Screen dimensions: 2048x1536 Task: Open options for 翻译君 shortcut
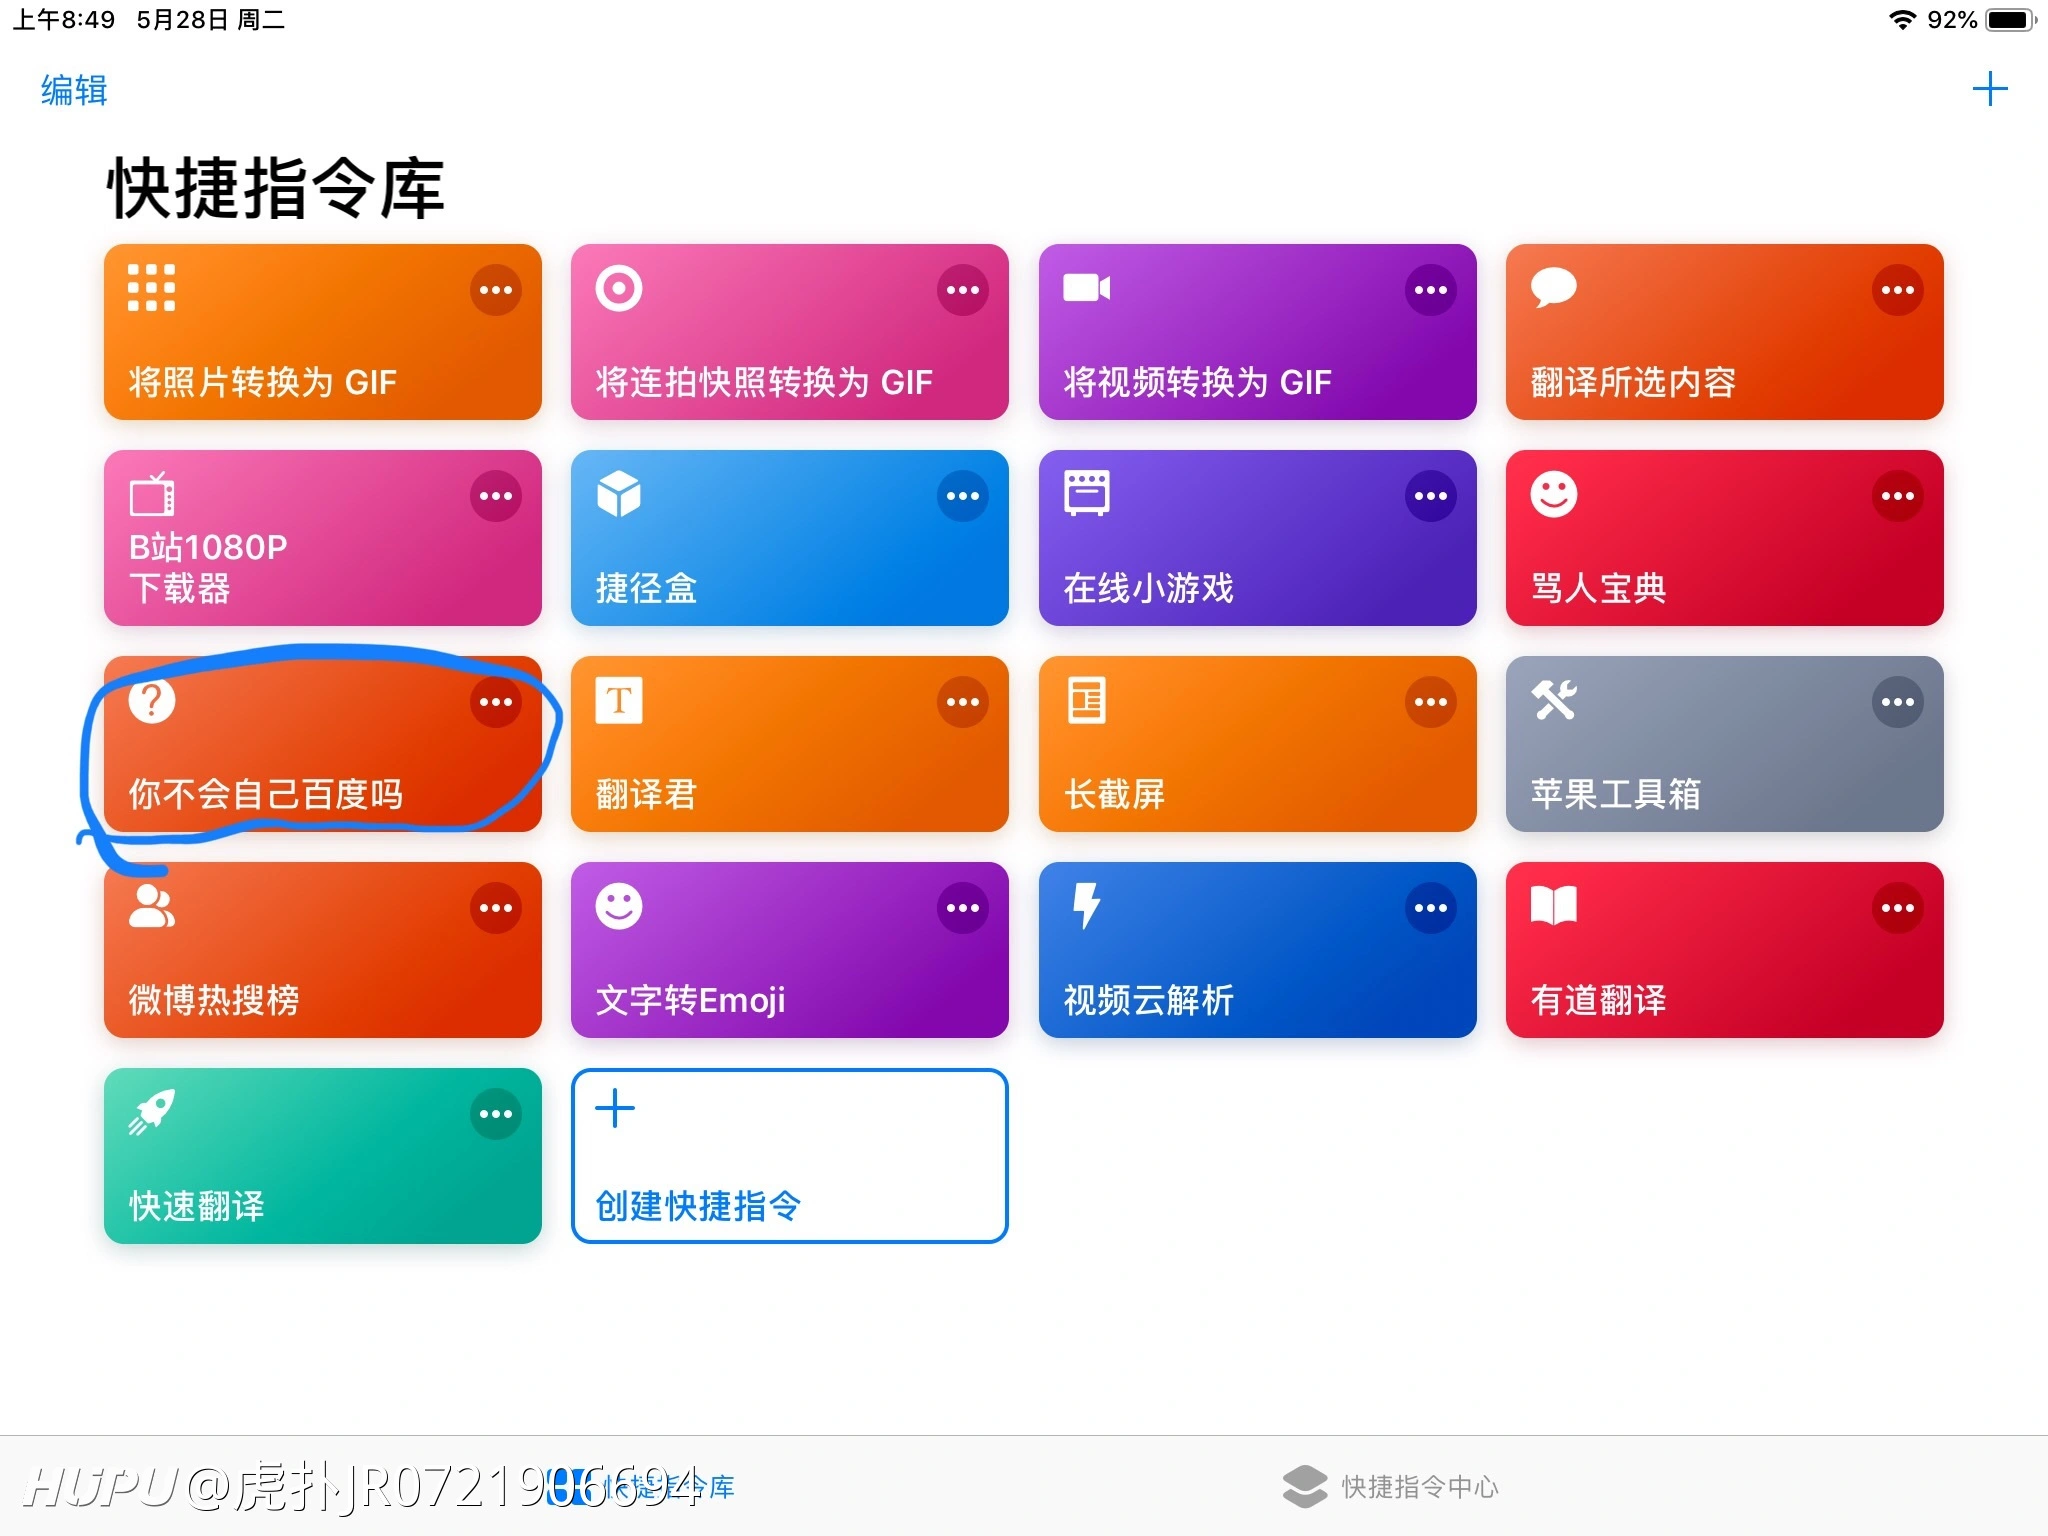[963, 702]
